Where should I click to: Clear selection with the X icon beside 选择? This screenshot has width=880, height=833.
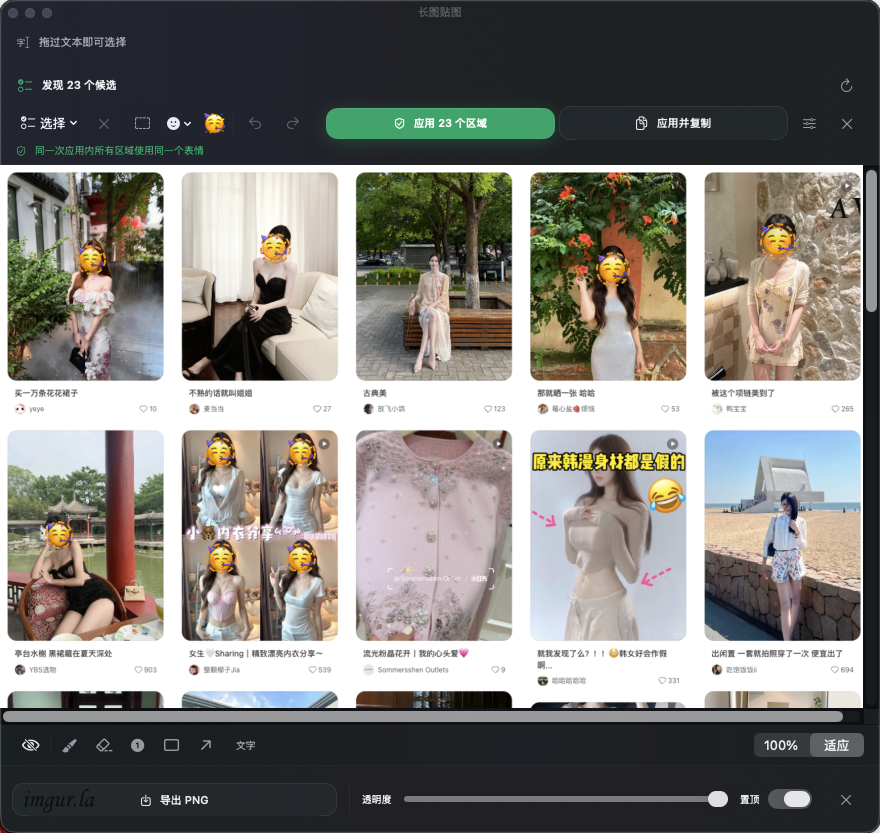coord(104,123)
